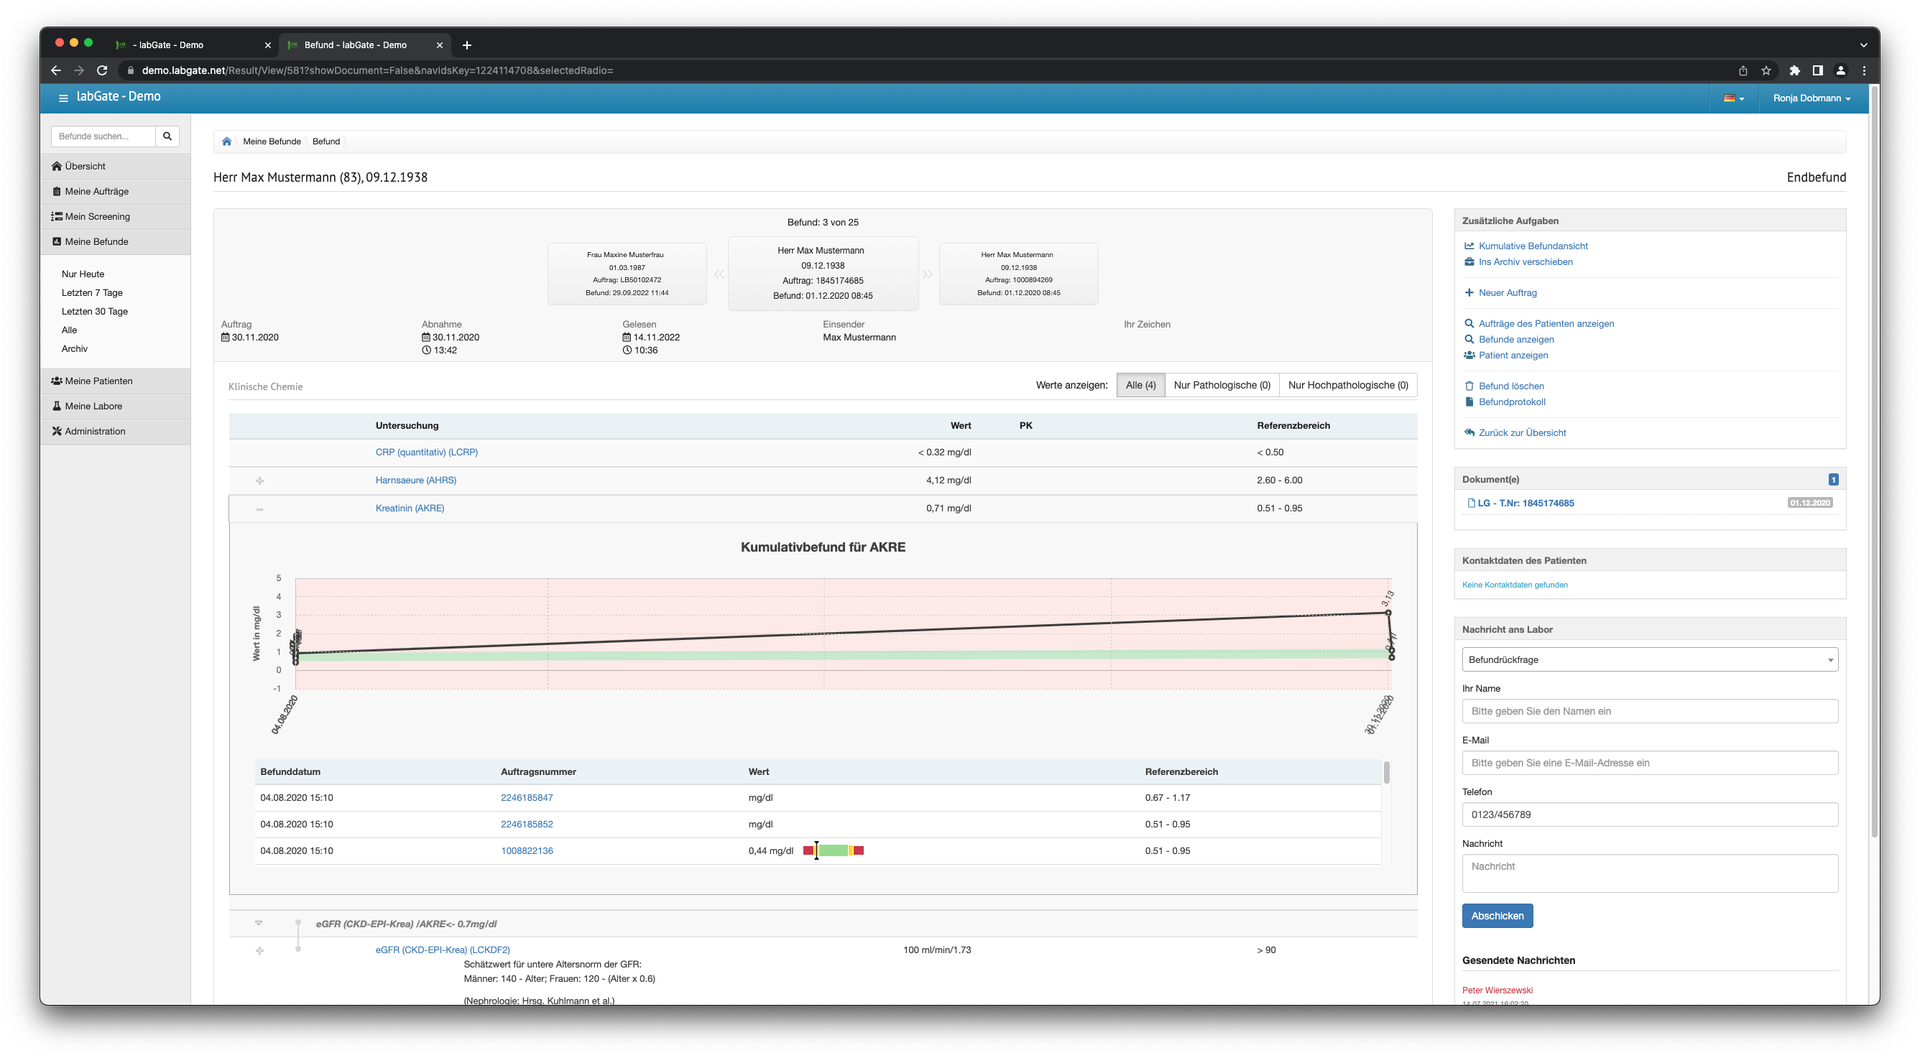
Task: Select the Nur Hochpathologische (0) filter
Action: tap(1347, 385)
